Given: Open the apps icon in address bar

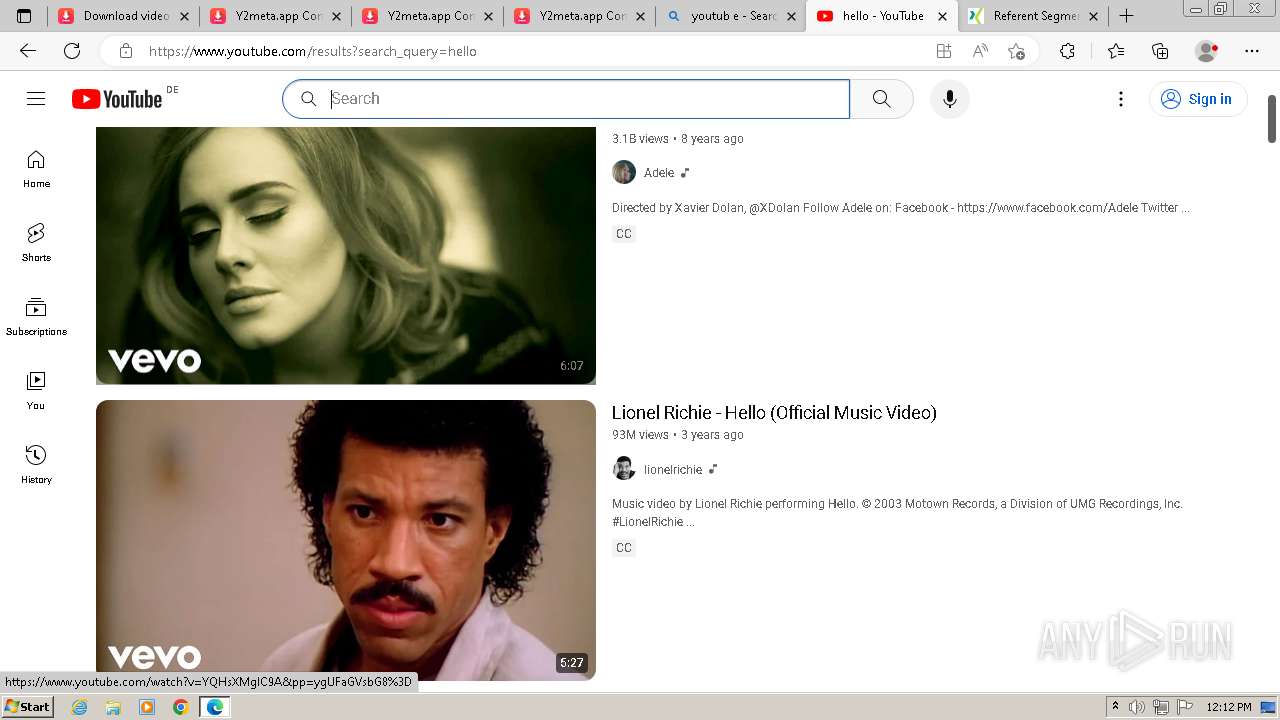Looking at the screenshot, I should 943,51.
